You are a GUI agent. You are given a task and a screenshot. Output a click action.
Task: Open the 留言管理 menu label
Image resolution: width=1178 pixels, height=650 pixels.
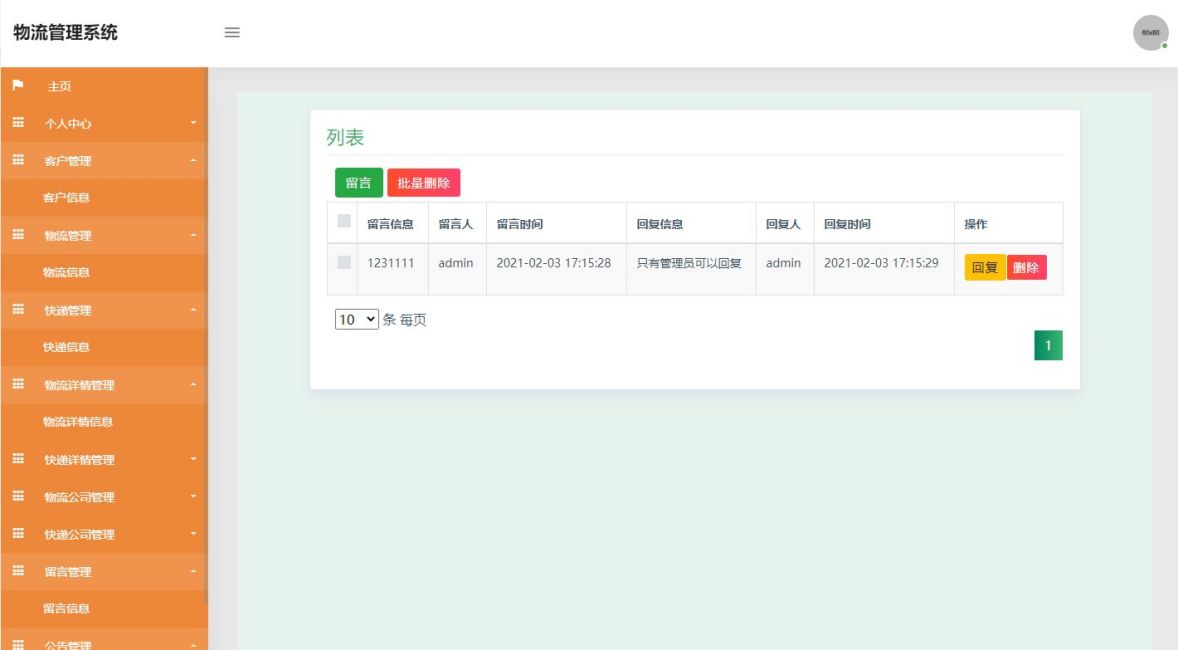click(x=68, y=572)
